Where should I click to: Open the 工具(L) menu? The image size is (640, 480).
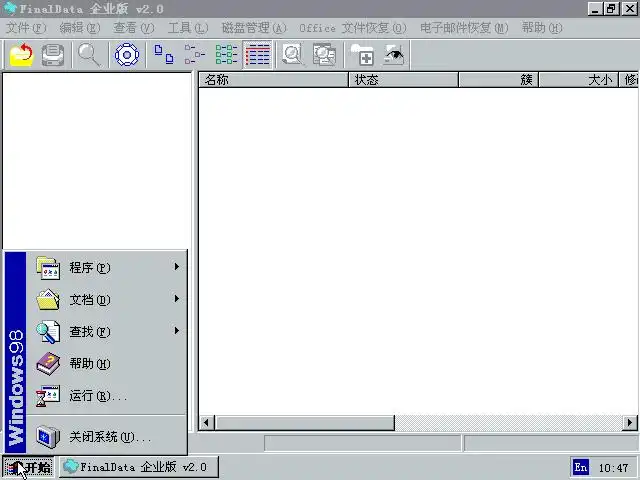click(188, 28)
